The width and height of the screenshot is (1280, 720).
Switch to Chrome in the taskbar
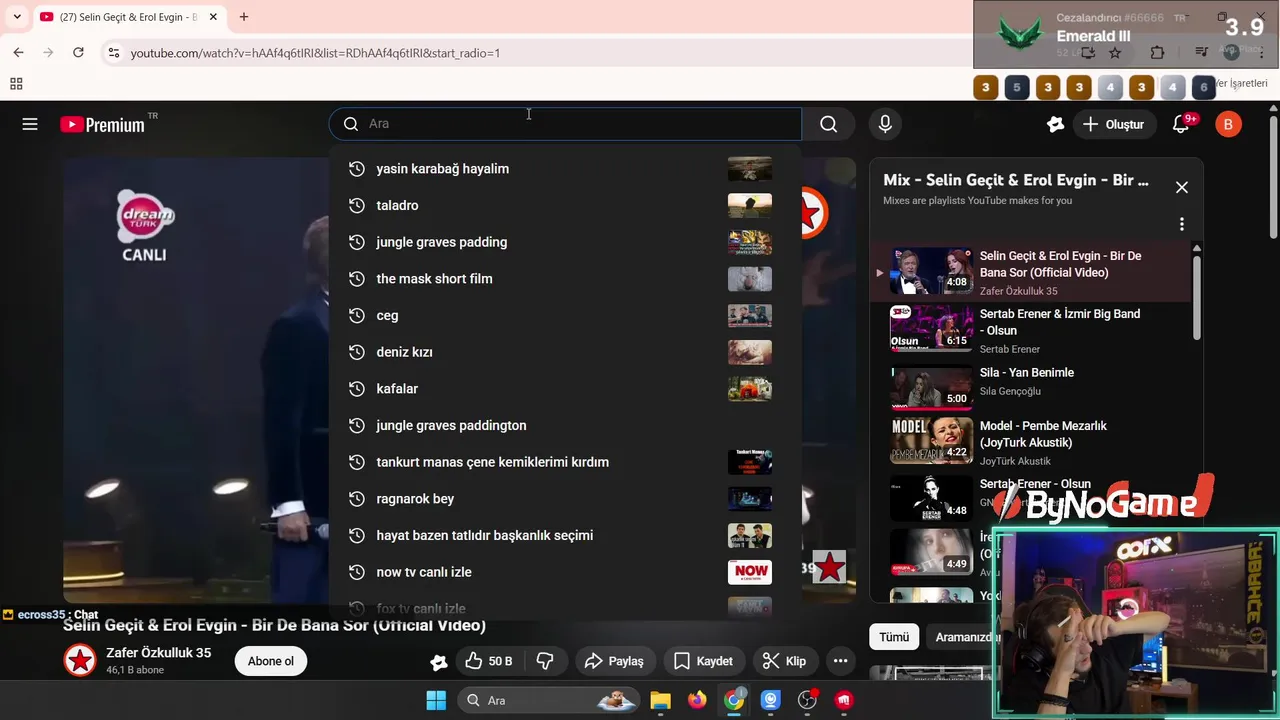coord(734,700)
